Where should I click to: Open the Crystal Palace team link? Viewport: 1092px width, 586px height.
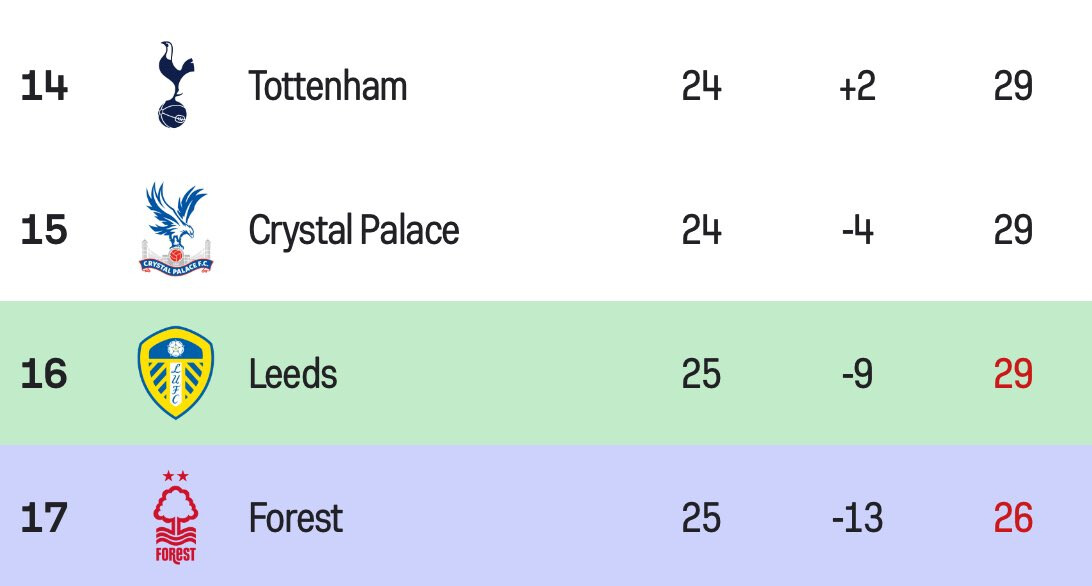pos(354,231)
